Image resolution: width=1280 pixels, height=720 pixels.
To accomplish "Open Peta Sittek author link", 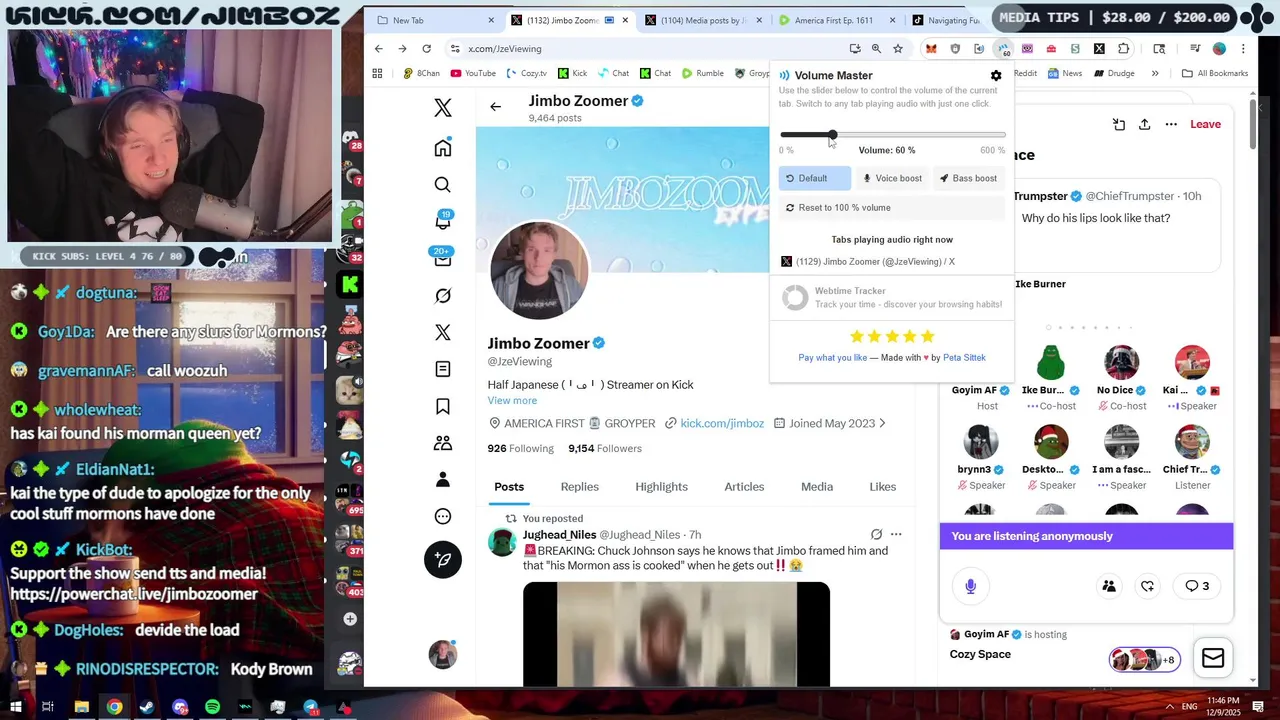I will [x=964, y=357].
